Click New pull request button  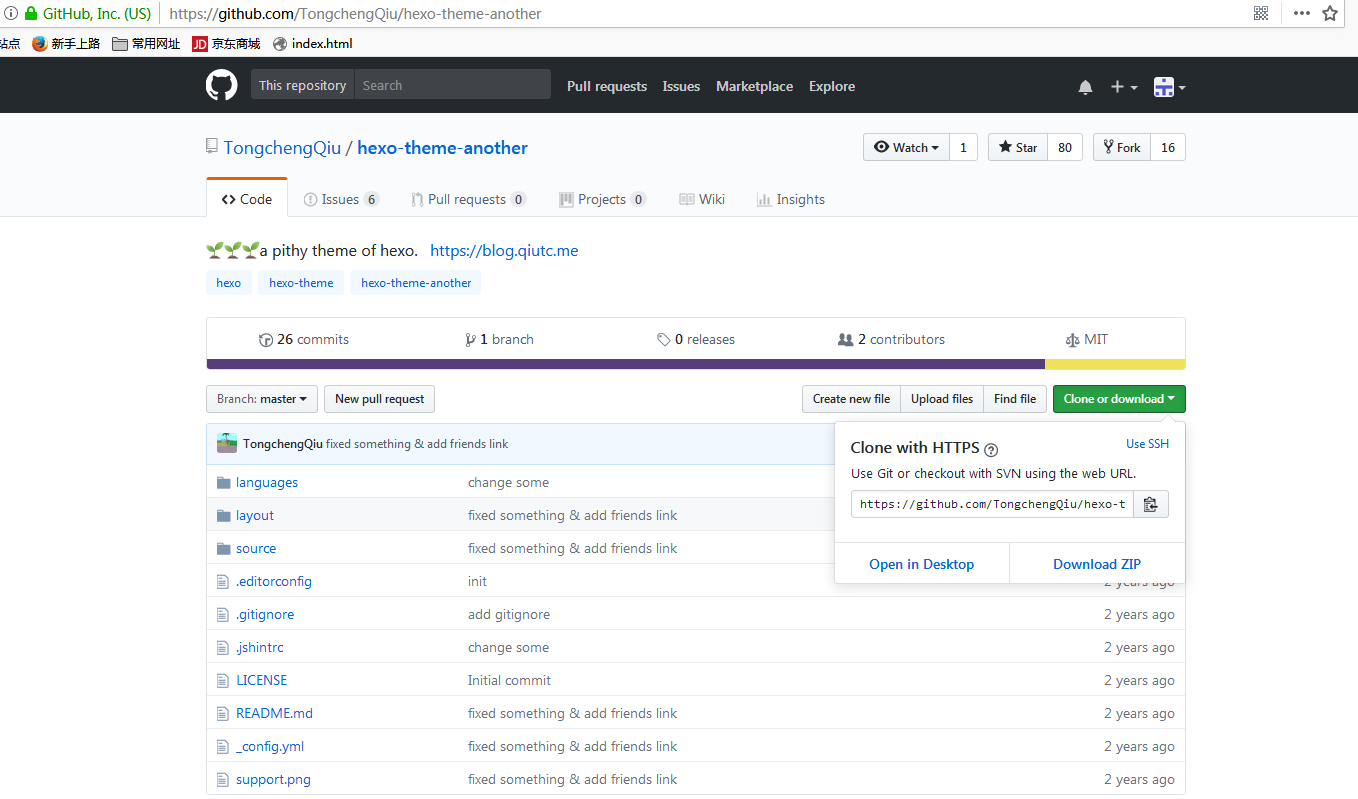(x=379, y=399)
